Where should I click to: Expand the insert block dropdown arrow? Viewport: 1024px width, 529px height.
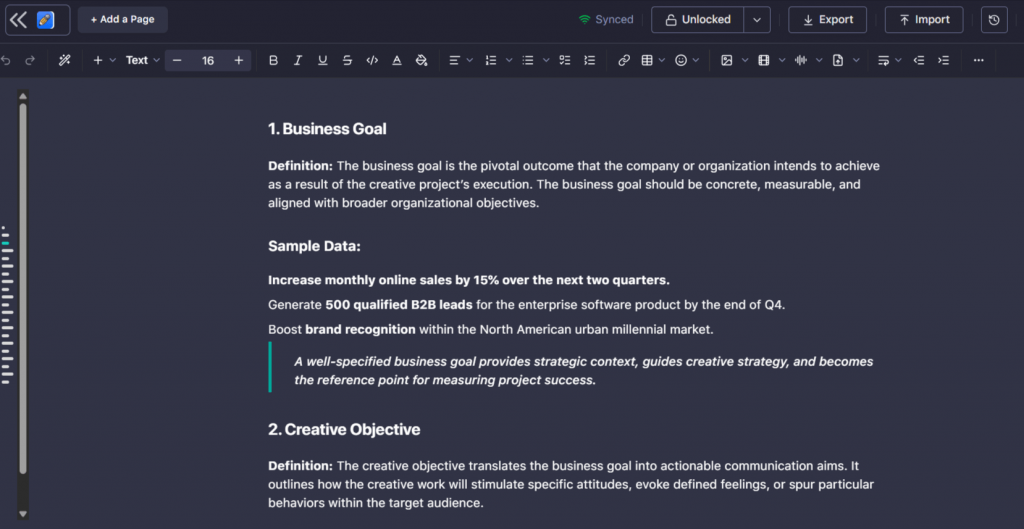(x=112, y=60)
